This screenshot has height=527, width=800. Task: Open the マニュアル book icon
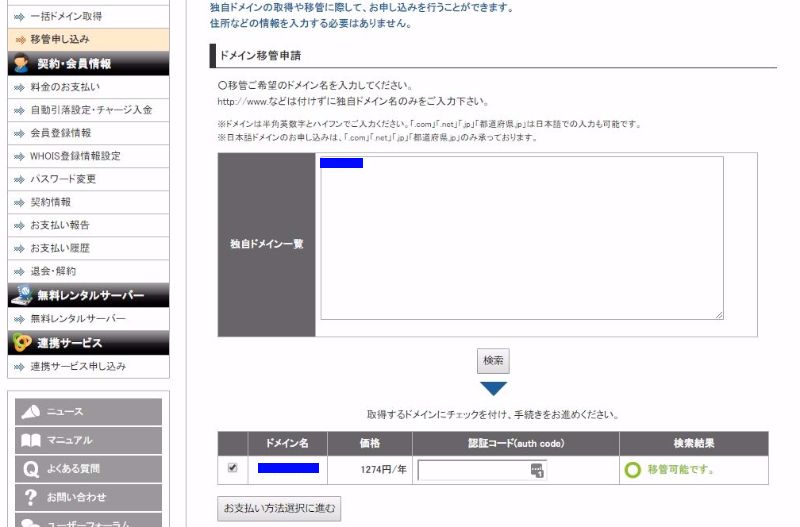(31, 440)
